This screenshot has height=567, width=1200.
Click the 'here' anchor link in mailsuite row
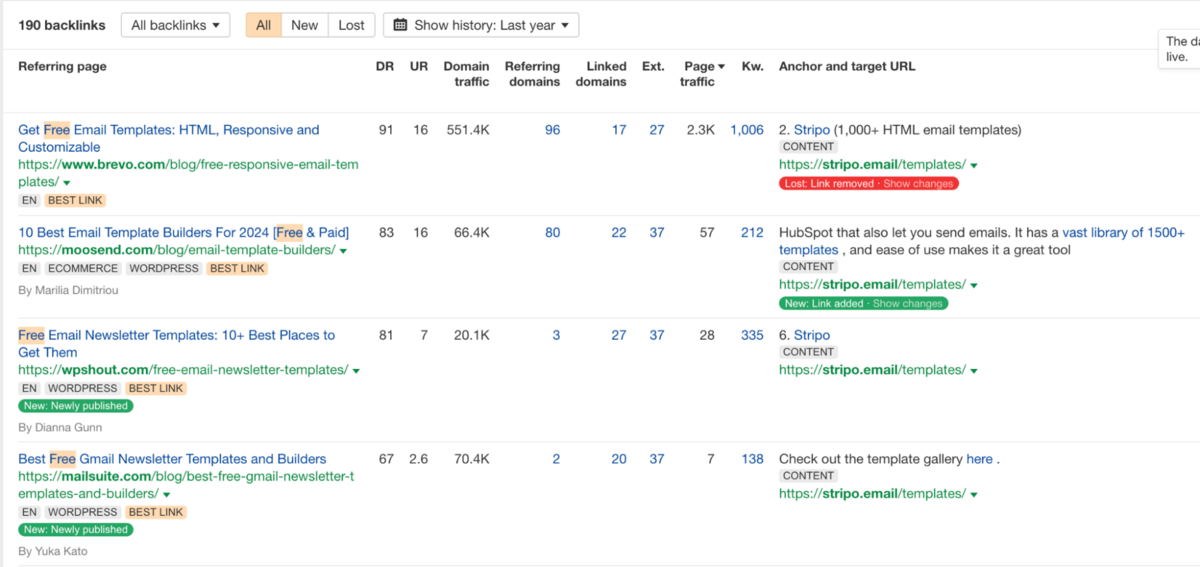point(979,459)
